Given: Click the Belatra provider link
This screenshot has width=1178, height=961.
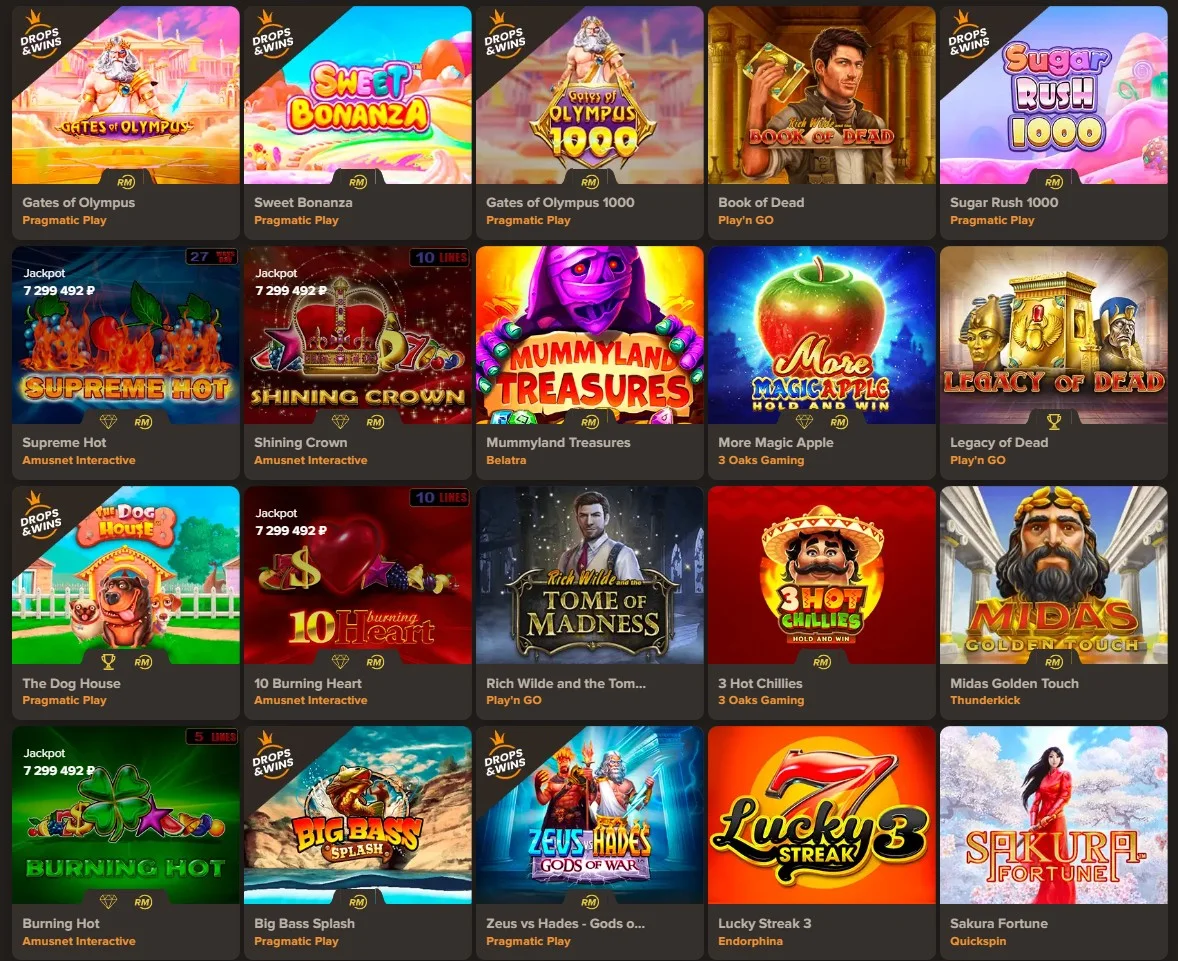Looking at the screenshot, I should click(x=506, y=460).
